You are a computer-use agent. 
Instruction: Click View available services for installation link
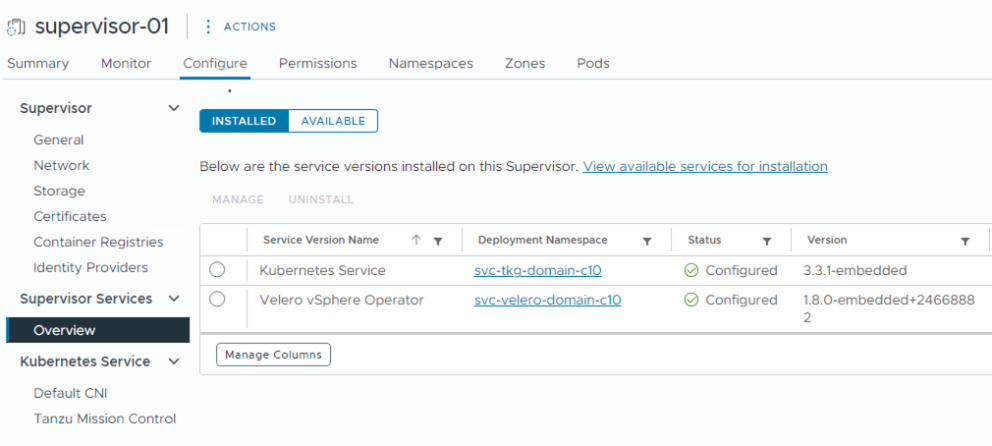click(x=705, y=166)
